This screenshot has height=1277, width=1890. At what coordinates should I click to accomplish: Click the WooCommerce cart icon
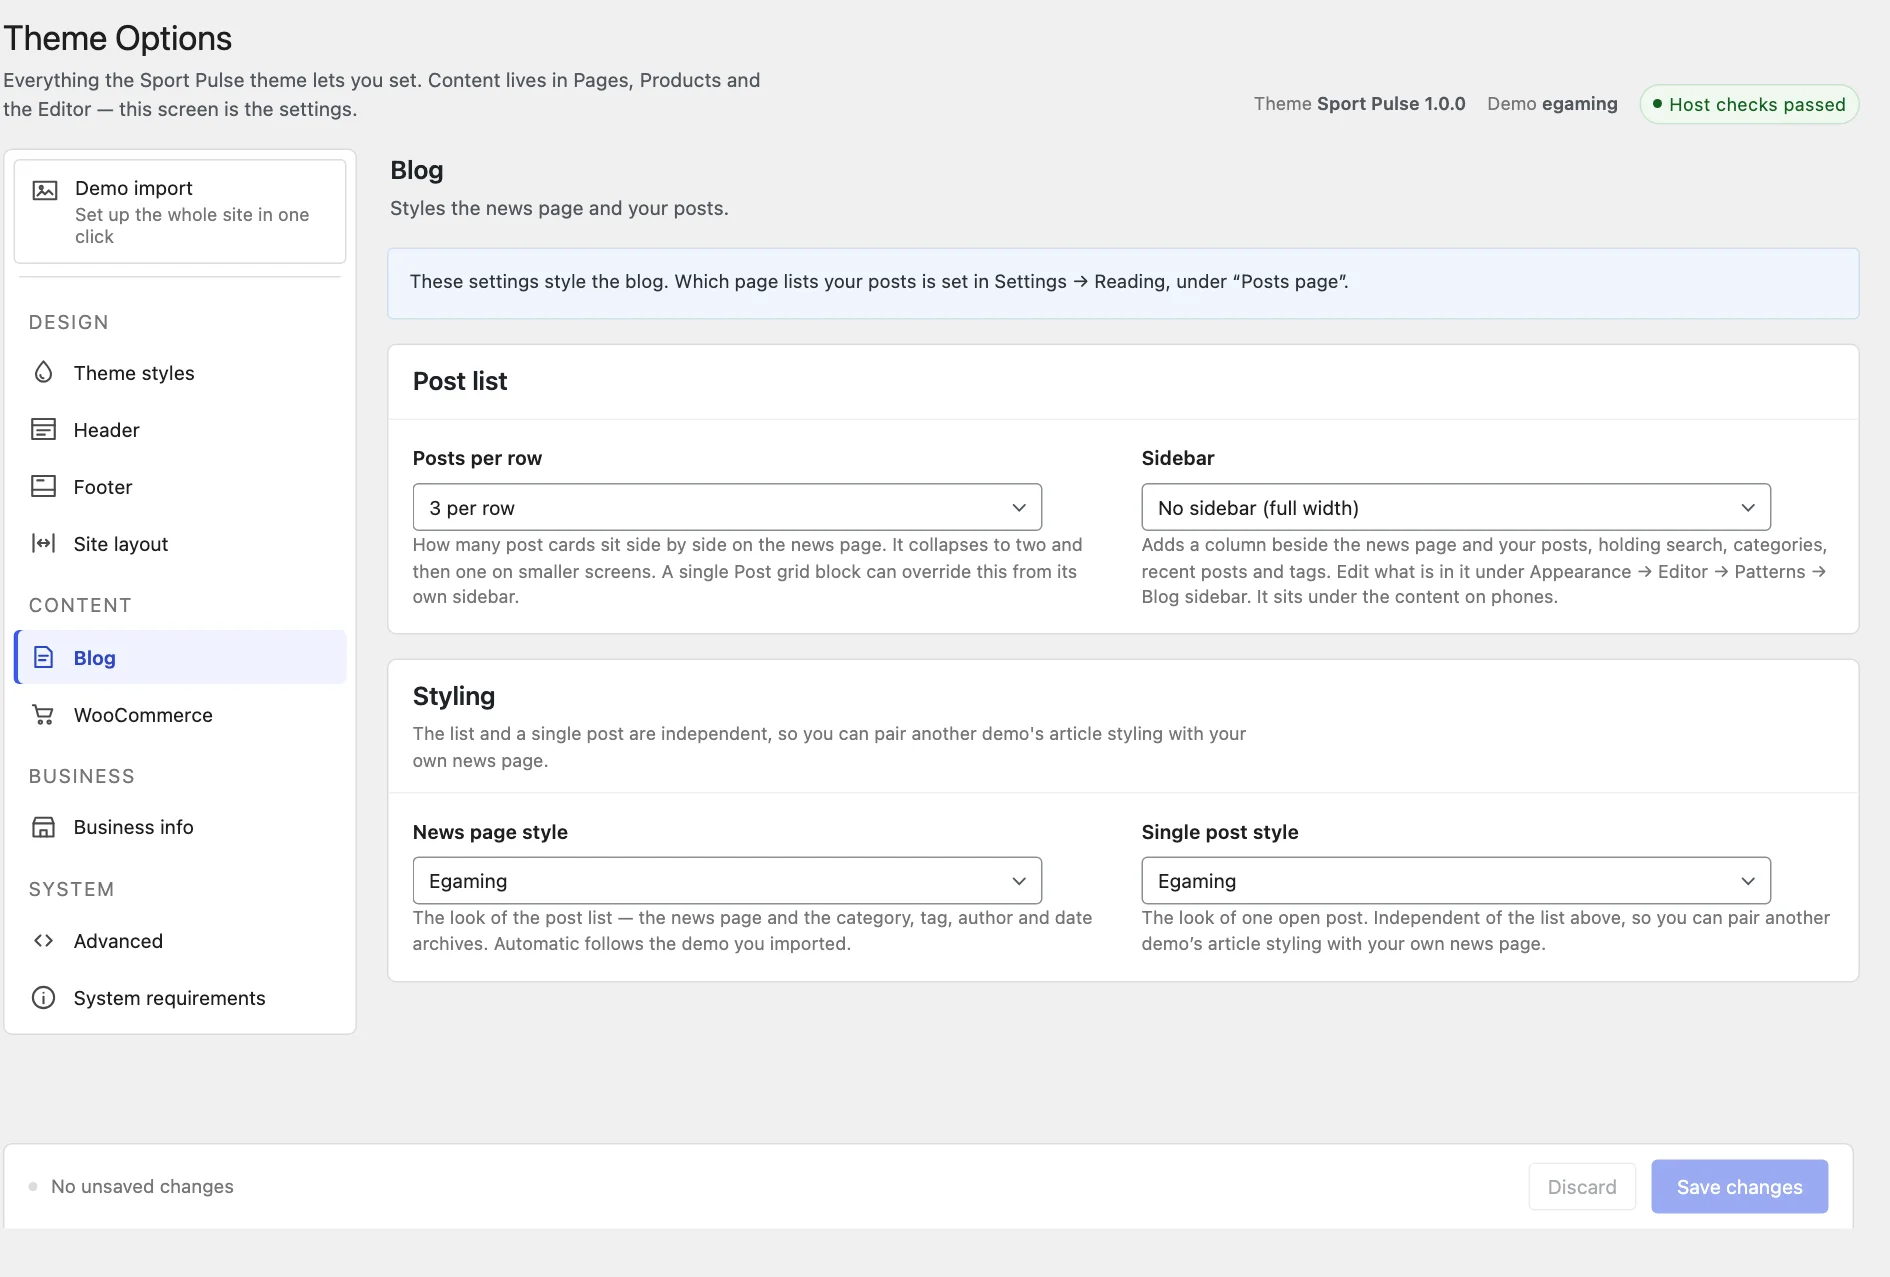[x=43, y=714]
